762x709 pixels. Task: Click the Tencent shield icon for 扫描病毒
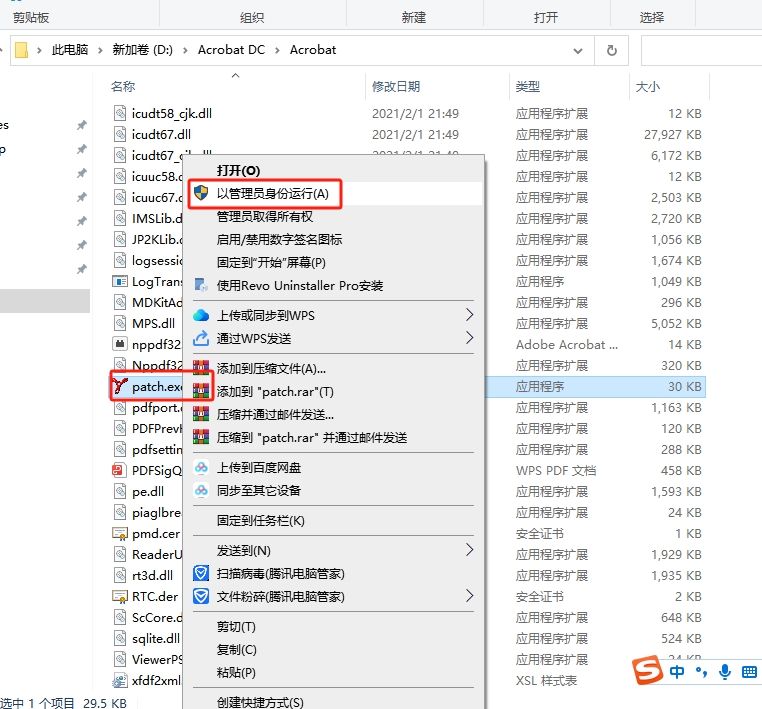click(201, 573)
